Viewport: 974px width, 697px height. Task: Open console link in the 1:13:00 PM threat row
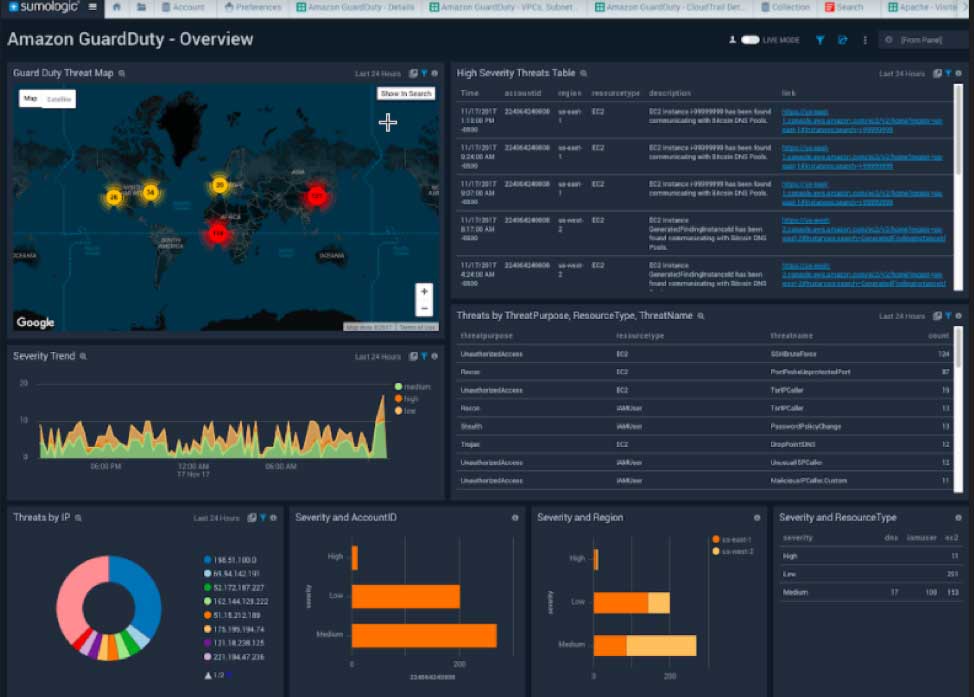(x=862, y=121)
